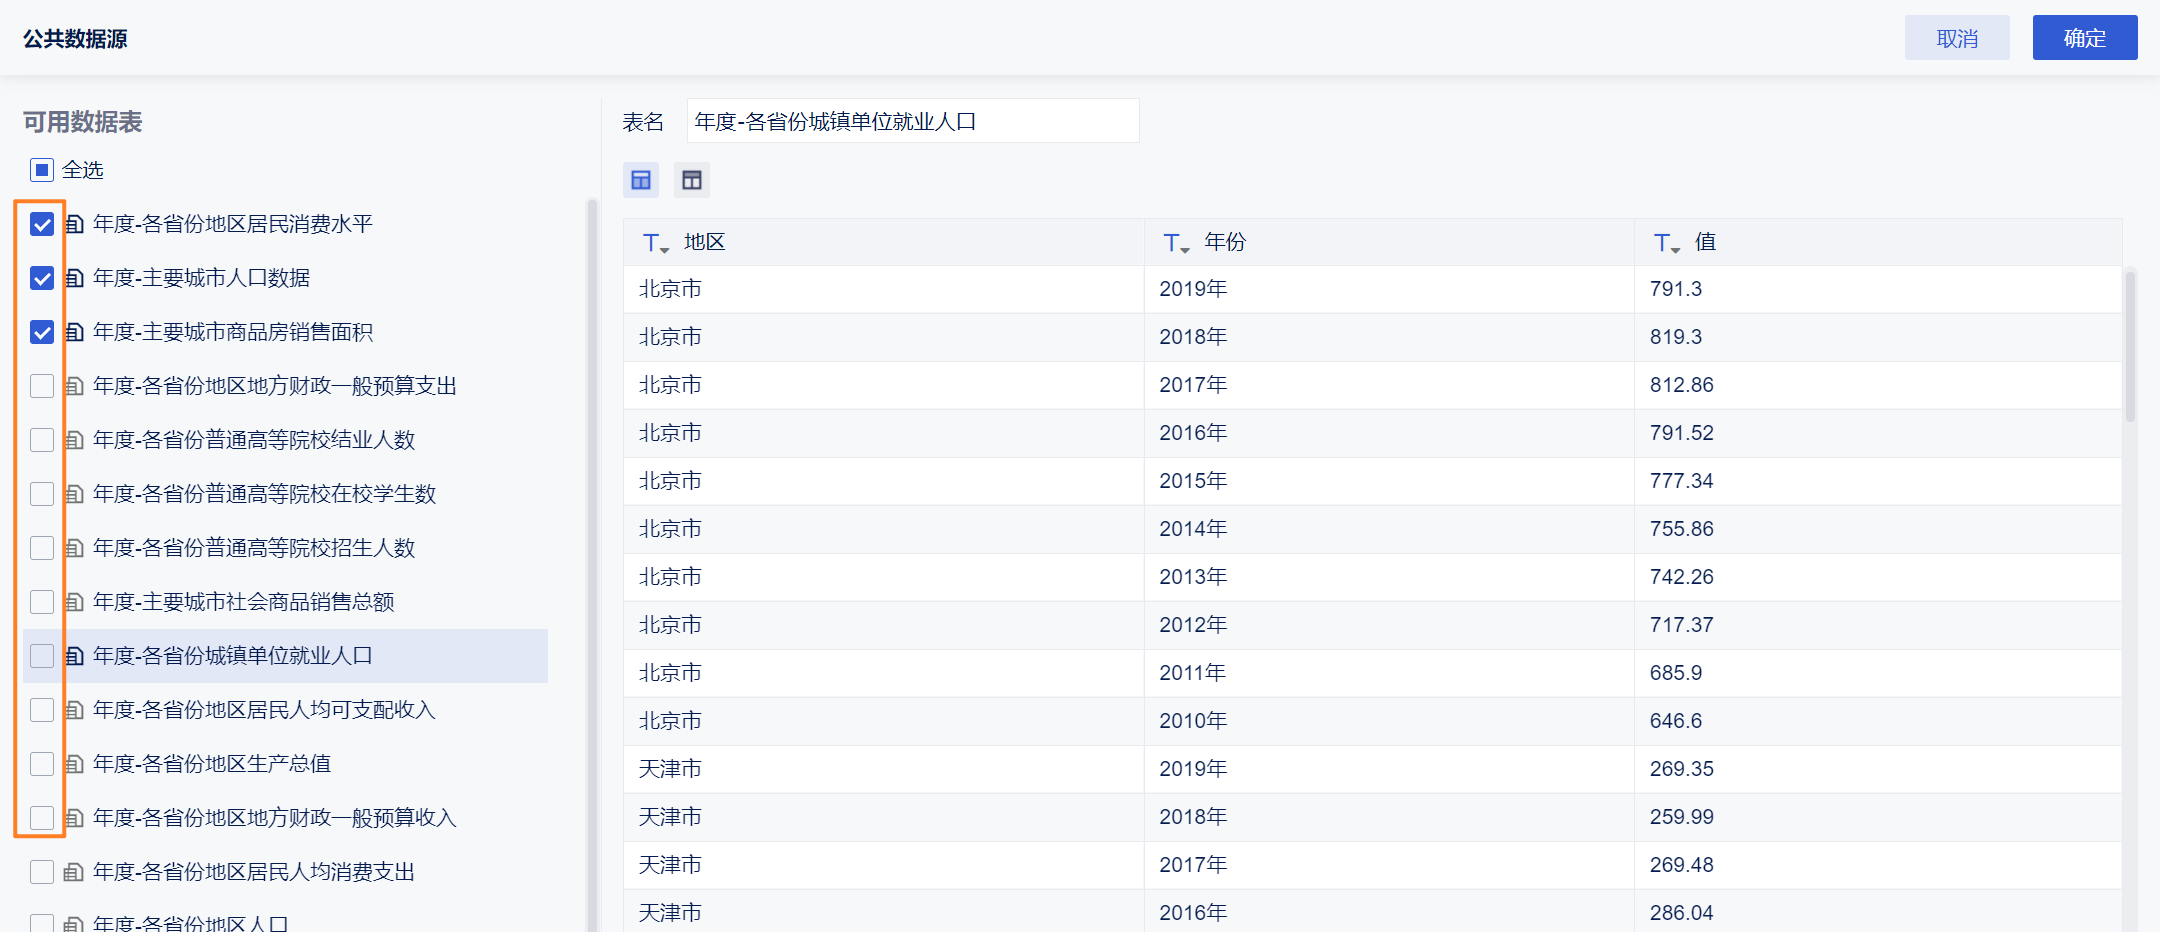Confirm selection with 确定 button

click(2085, 38)
